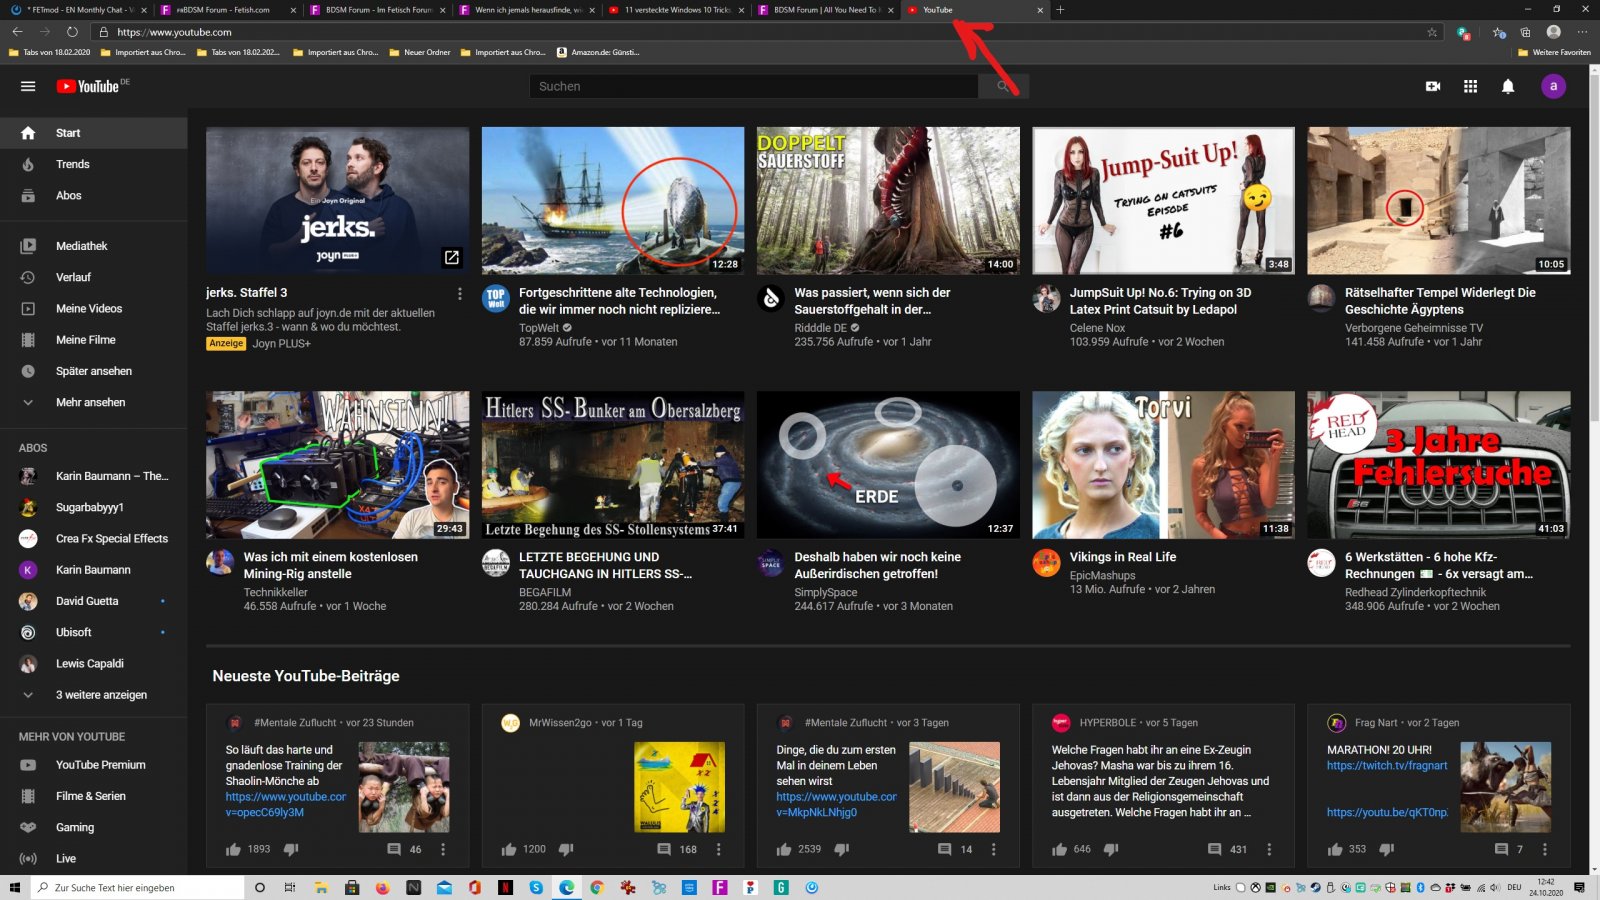This screenshot has width=1600, height=900.
Task: Open options menu for jerks. Staffel 3
Action: coord(459,294)
